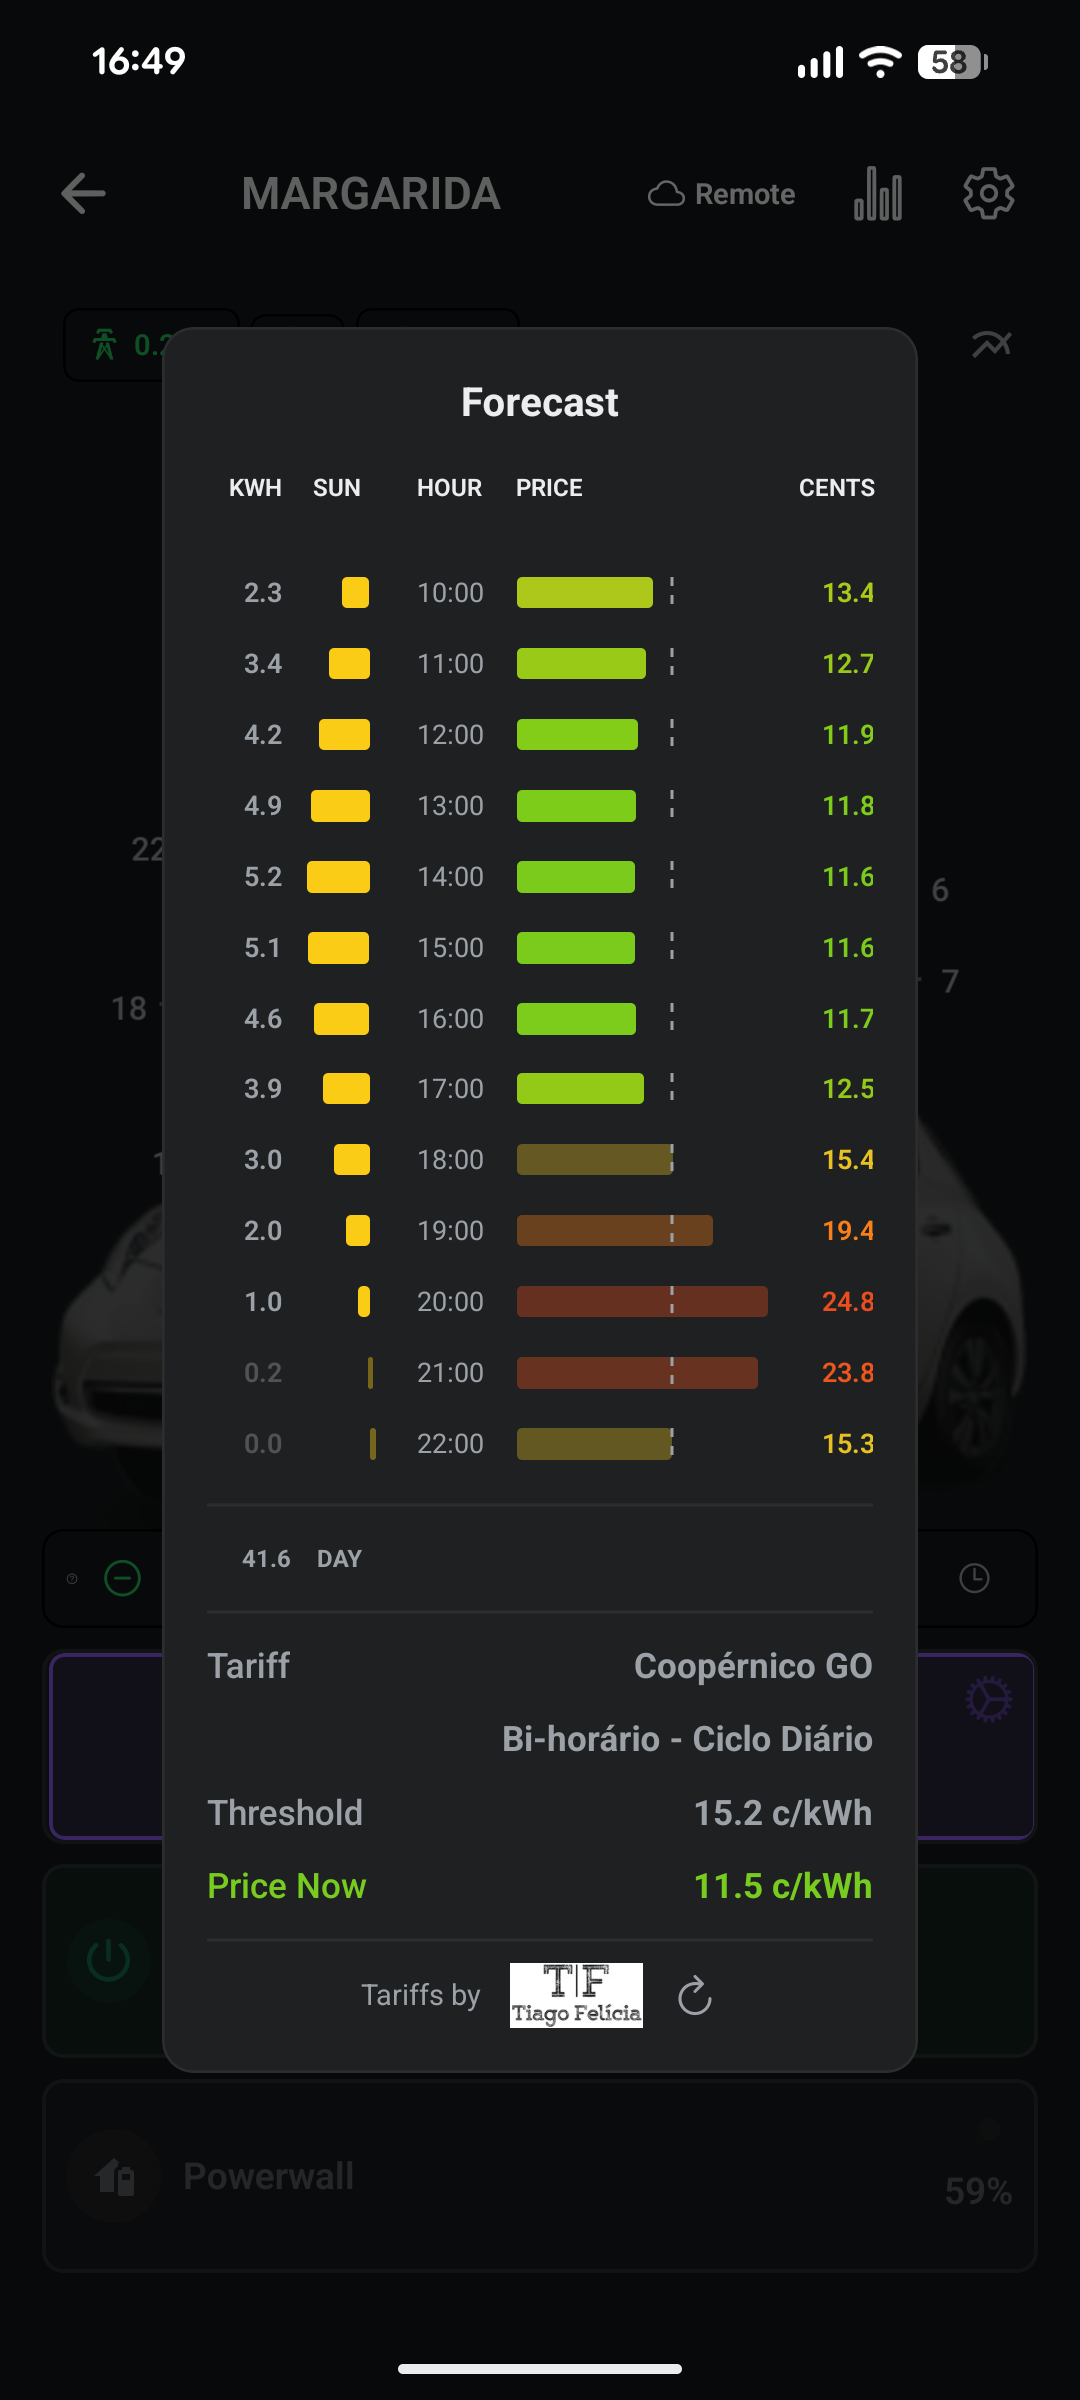
Task: Tap the Remote cloud icon
Action: click(x=666, y=194)
